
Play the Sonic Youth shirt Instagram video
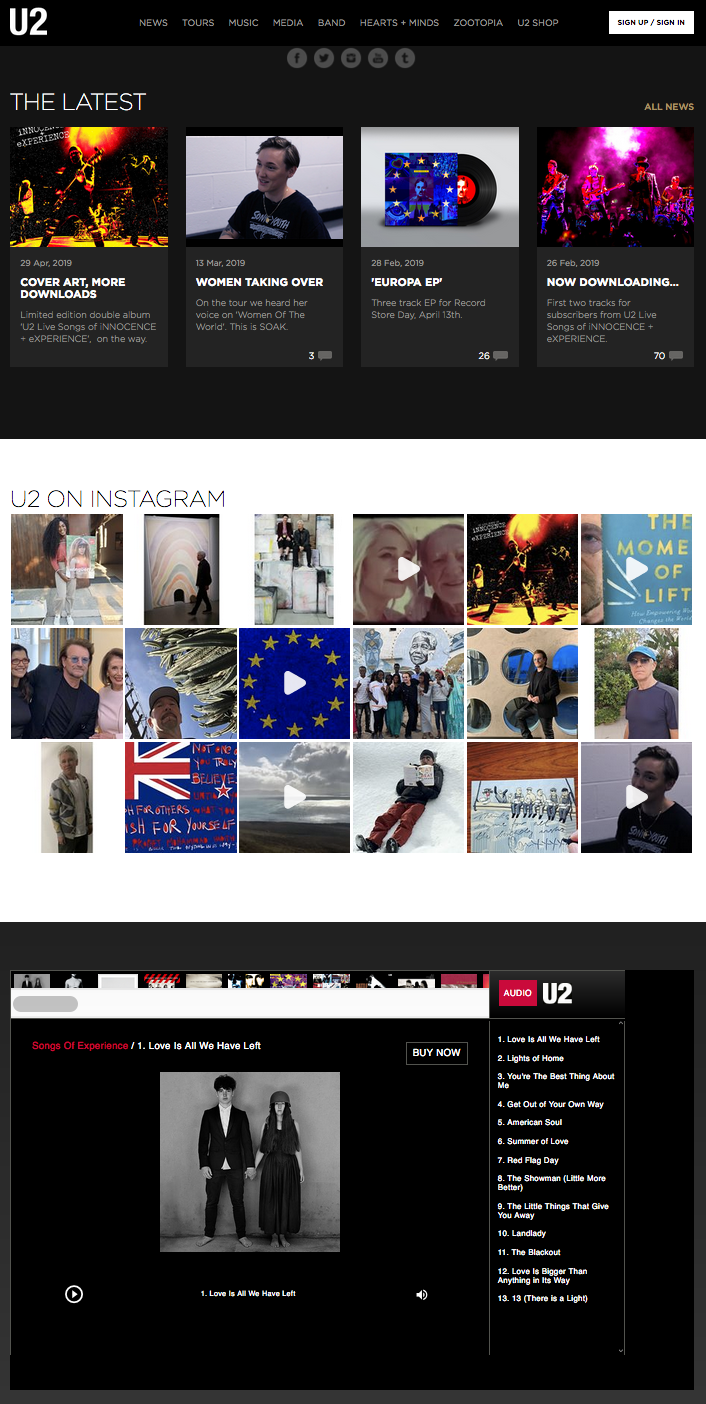[636, 797]
